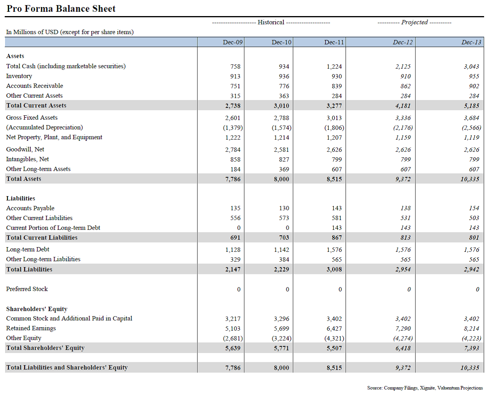The width and height of the screenshot is (490, 395).
Task: Click the Source: Company Filings footnote text
Action: (x=425, y=388)
